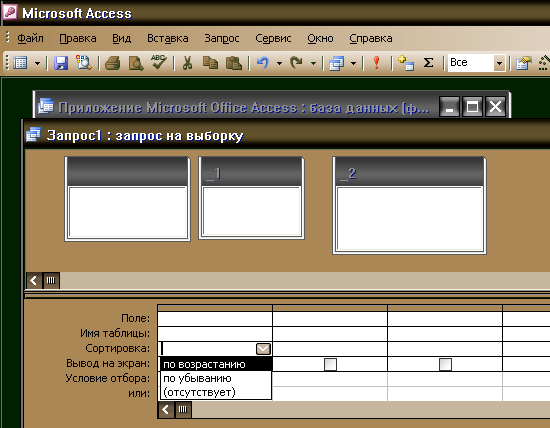Click the Show Table icon
The image size is (550, 428).
click(x=406, y=63)
